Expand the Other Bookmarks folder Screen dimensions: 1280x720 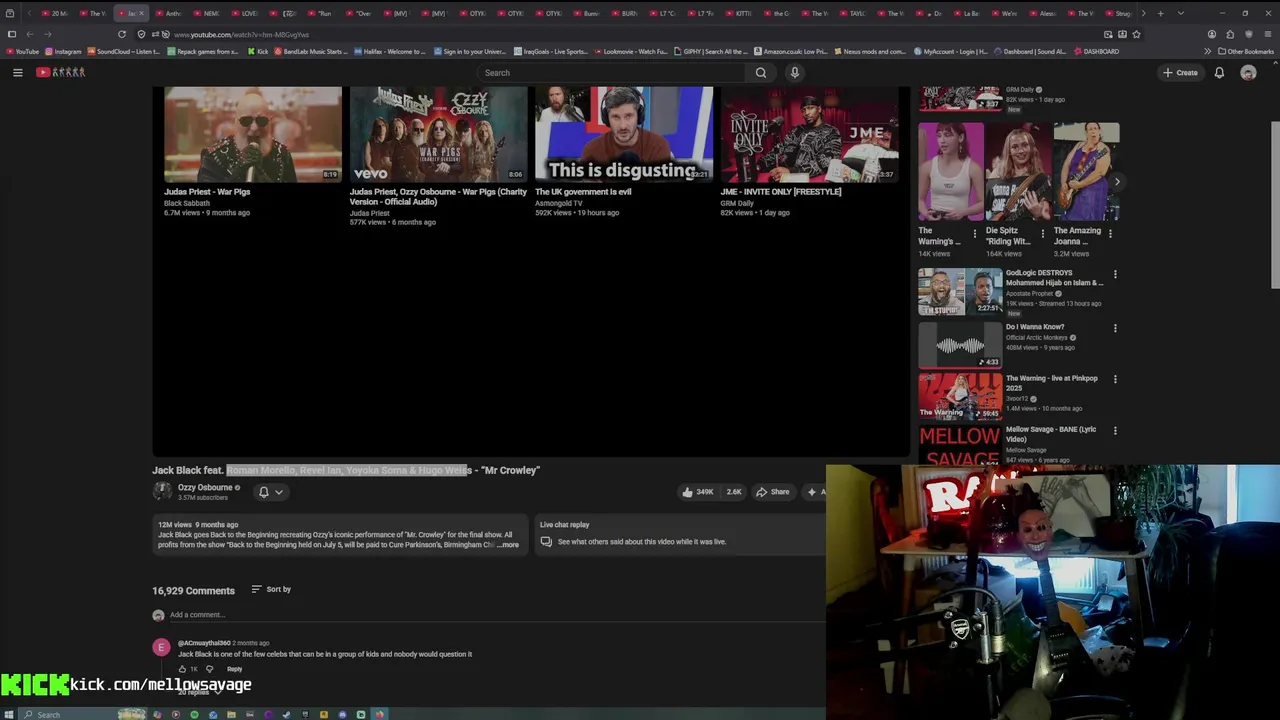coord(1246,51)
